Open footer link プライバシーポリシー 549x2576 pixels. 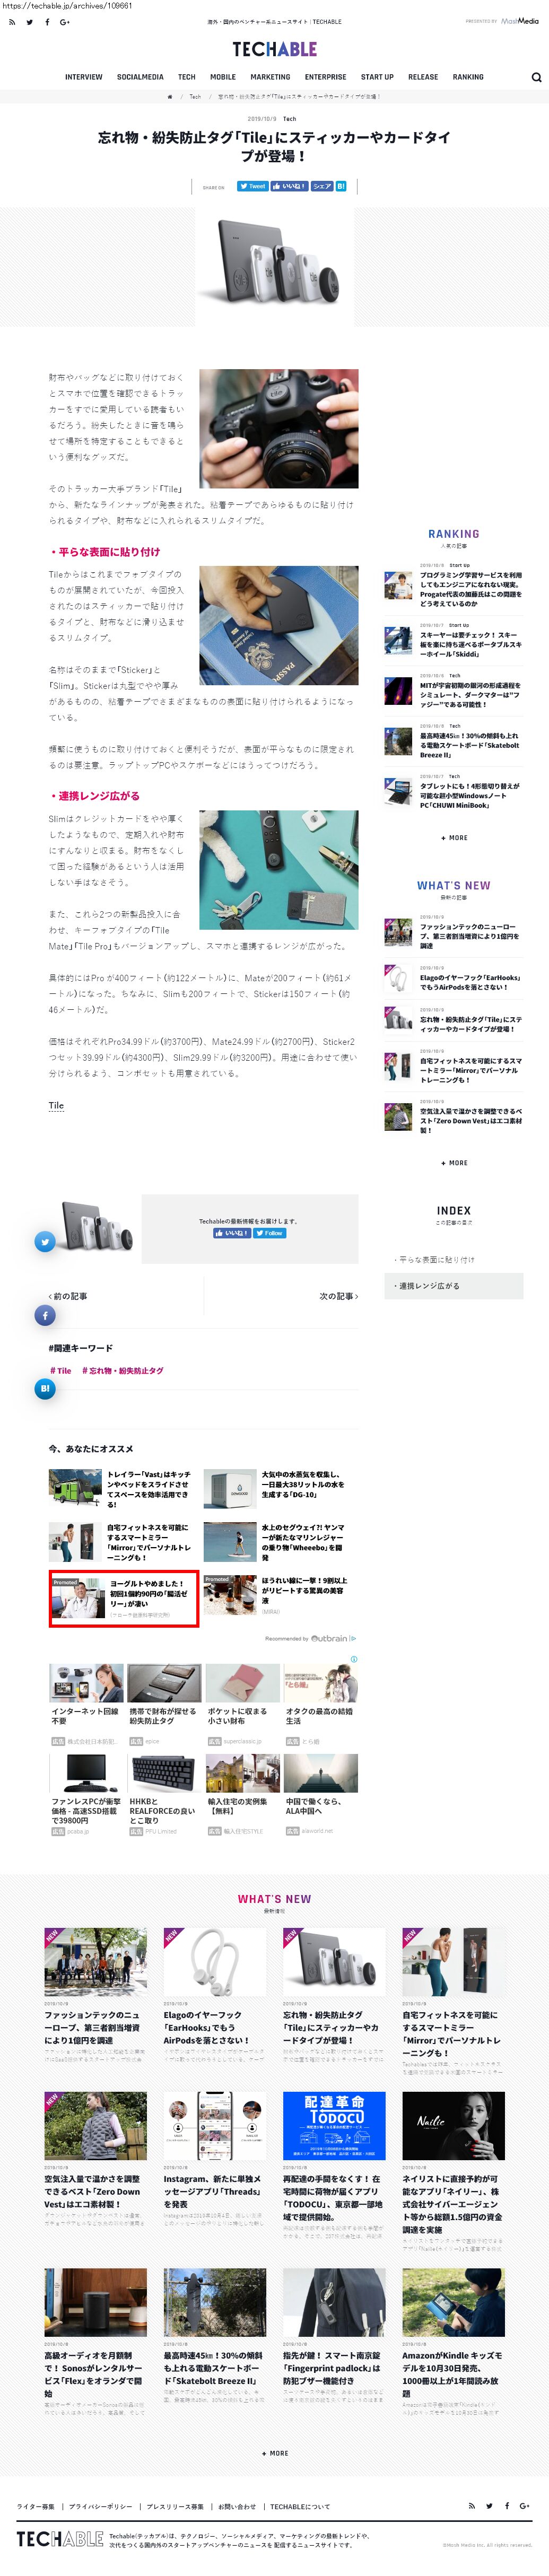[x=100, y=2506]
